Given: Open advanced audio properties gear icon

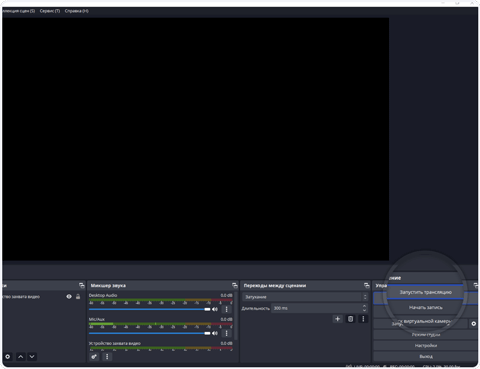Looking at the screenshot, I should pyautogui.click(x=94, y=357).
